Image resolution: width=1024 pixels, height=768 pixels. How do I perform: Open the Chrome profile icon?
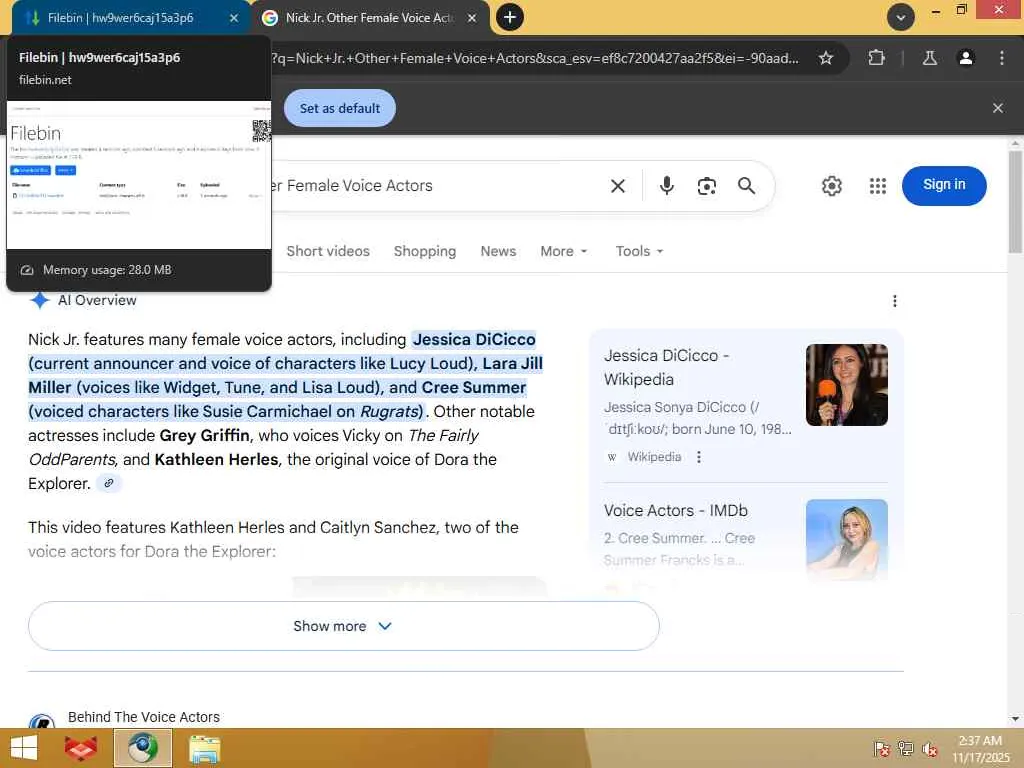[965, 58]
